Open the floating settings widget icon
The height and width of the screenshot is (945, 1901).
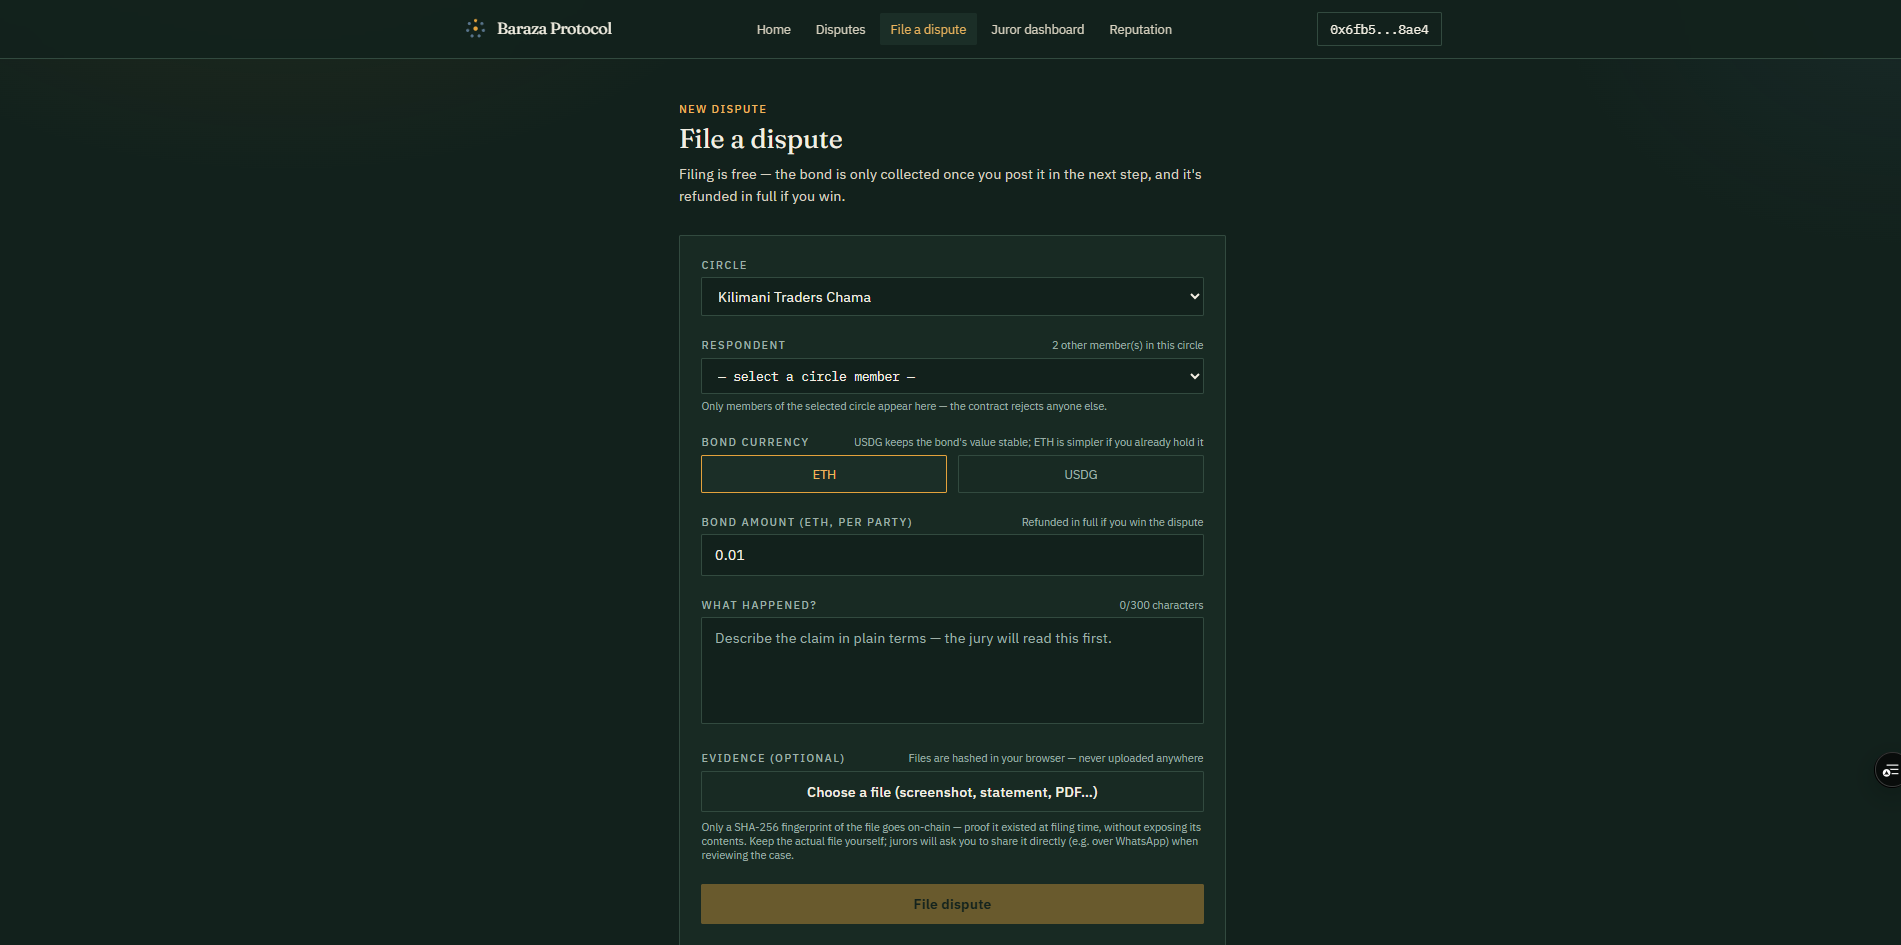click(x=1889, y=770)
